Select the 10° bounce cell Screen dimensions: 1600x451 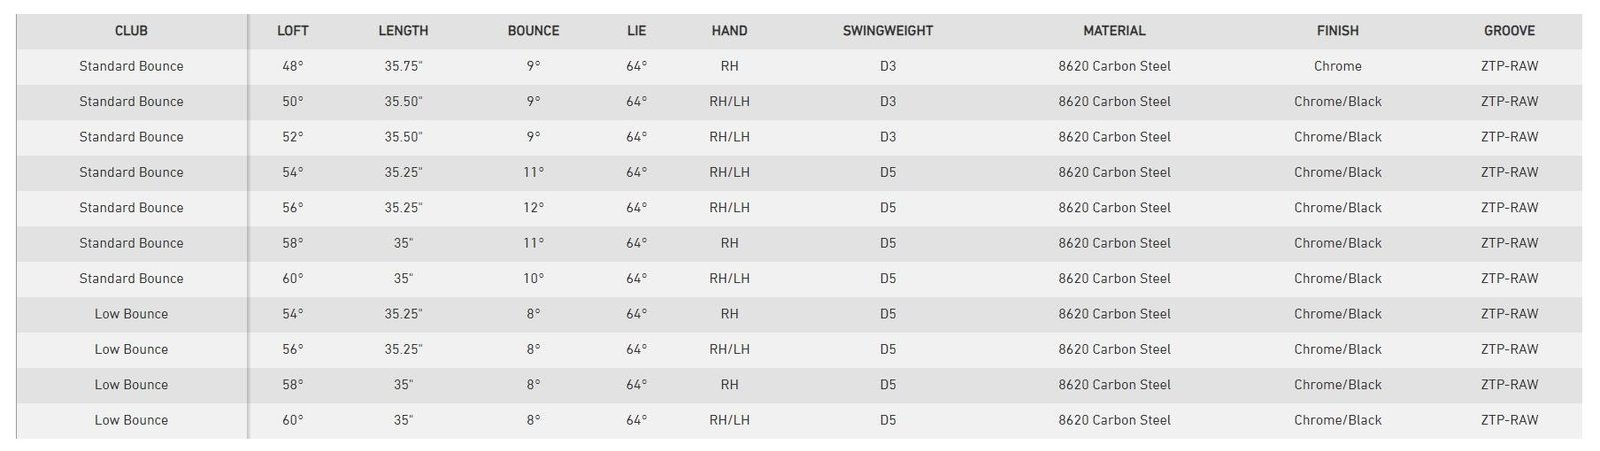click(533, 279)
